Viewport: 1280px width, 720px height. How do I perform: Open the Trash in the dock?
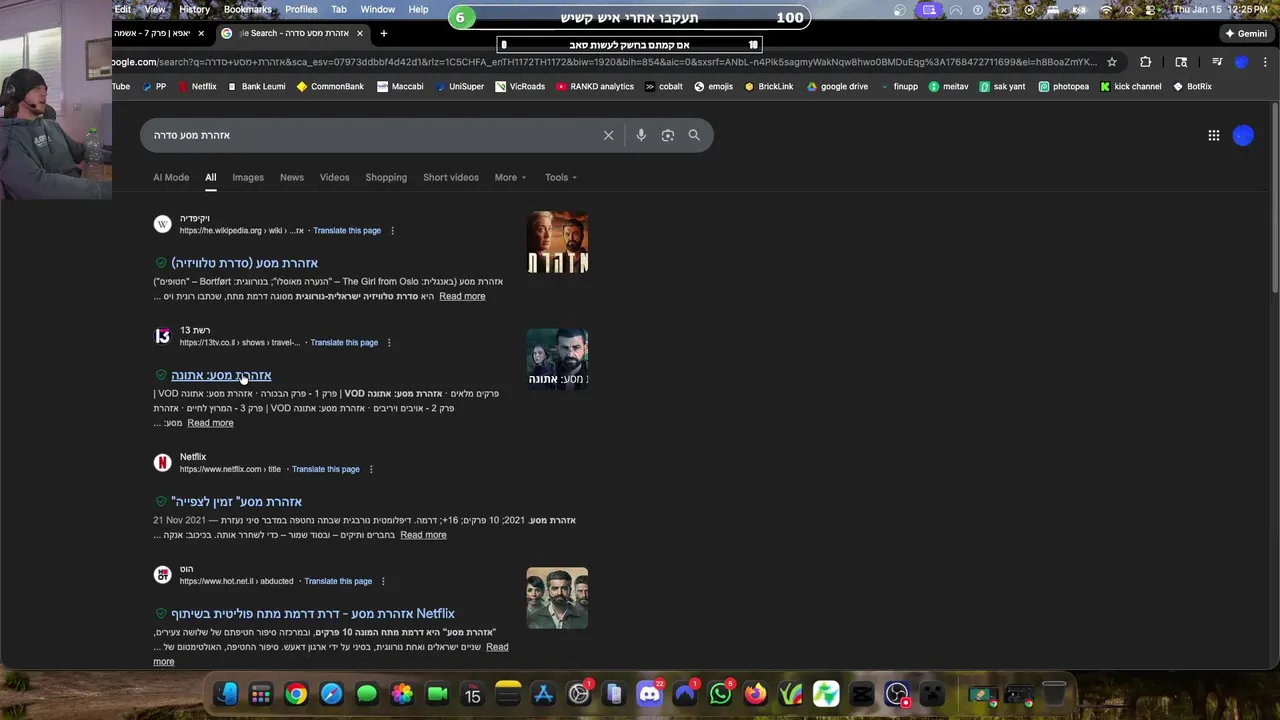click(1054, 694)
